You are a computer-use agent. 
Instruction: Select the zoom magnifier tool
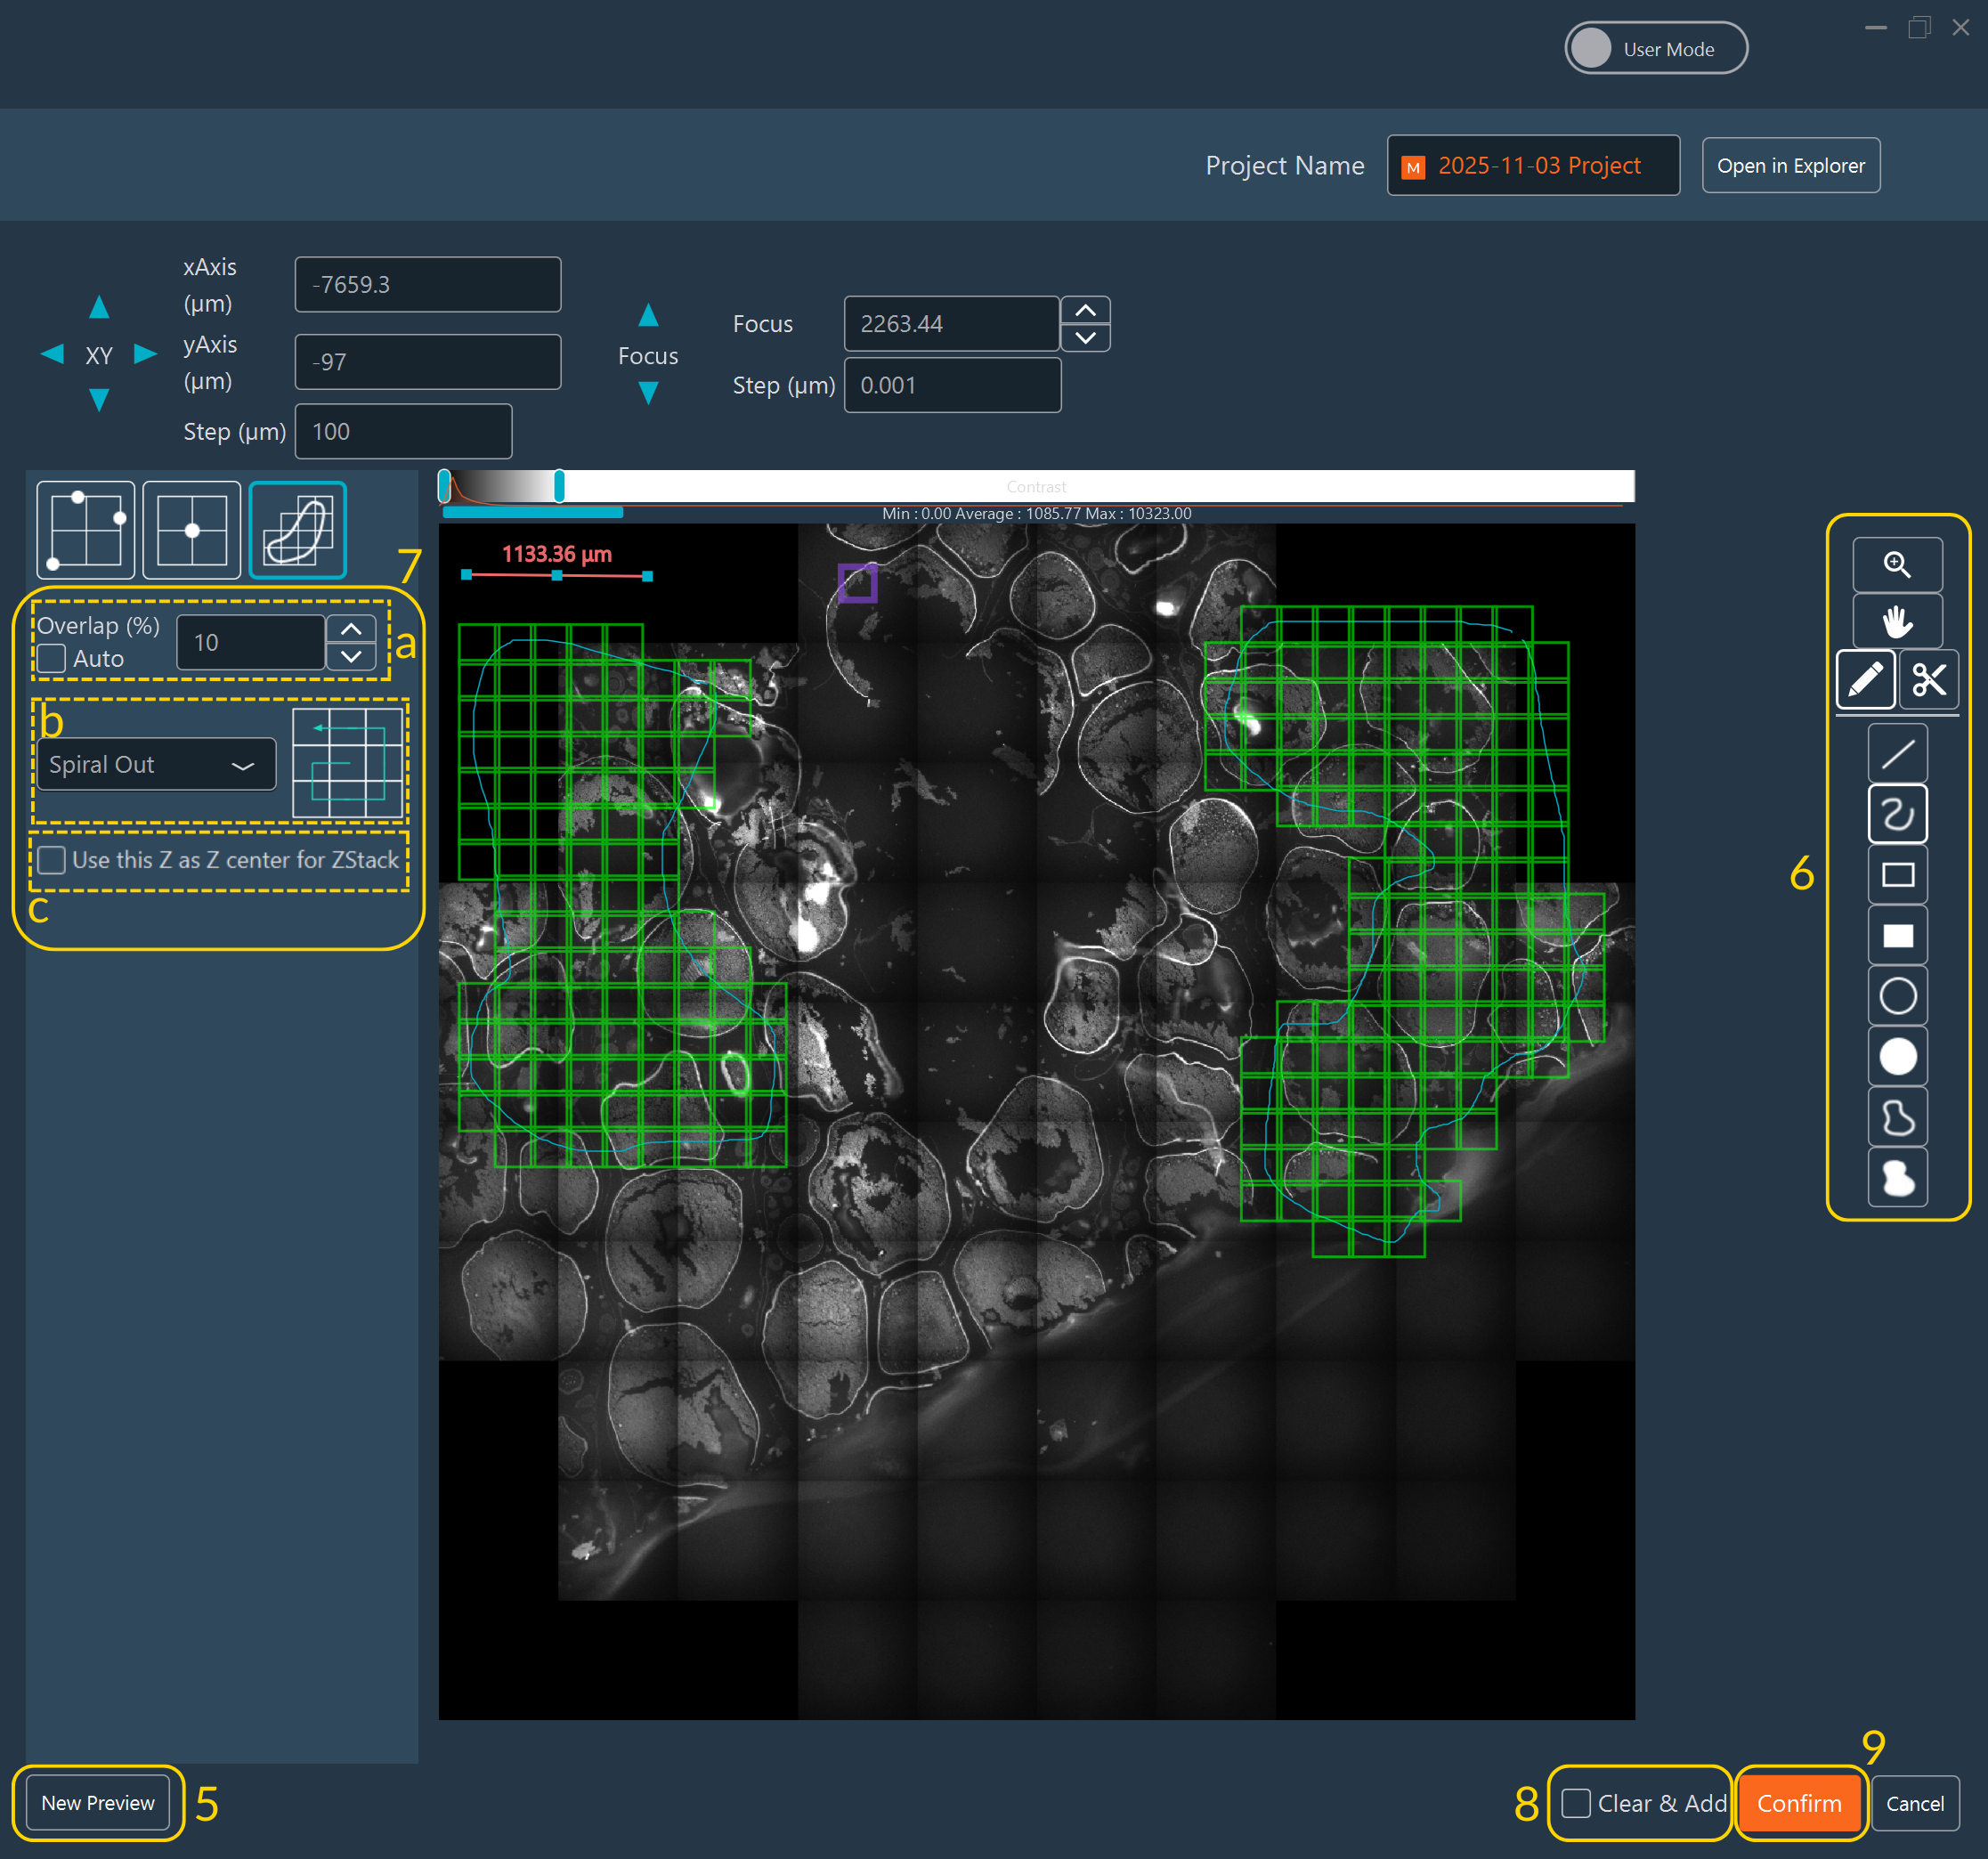tap(1896, 565)
